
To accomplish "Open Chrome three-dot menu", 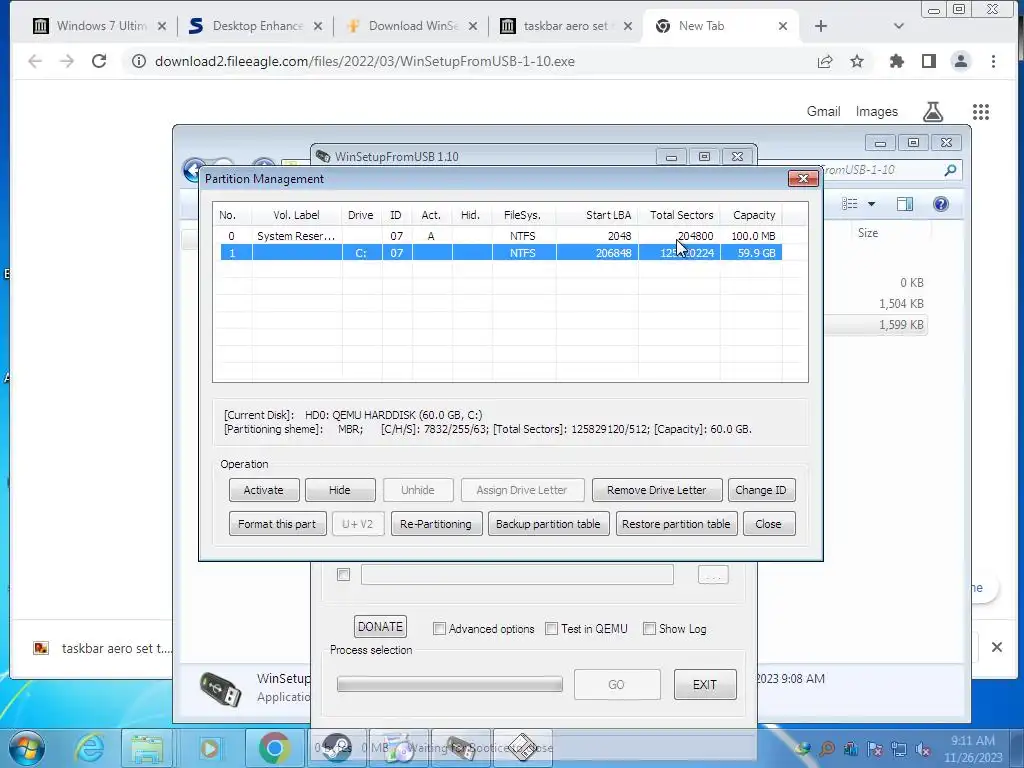I will 993,61.
